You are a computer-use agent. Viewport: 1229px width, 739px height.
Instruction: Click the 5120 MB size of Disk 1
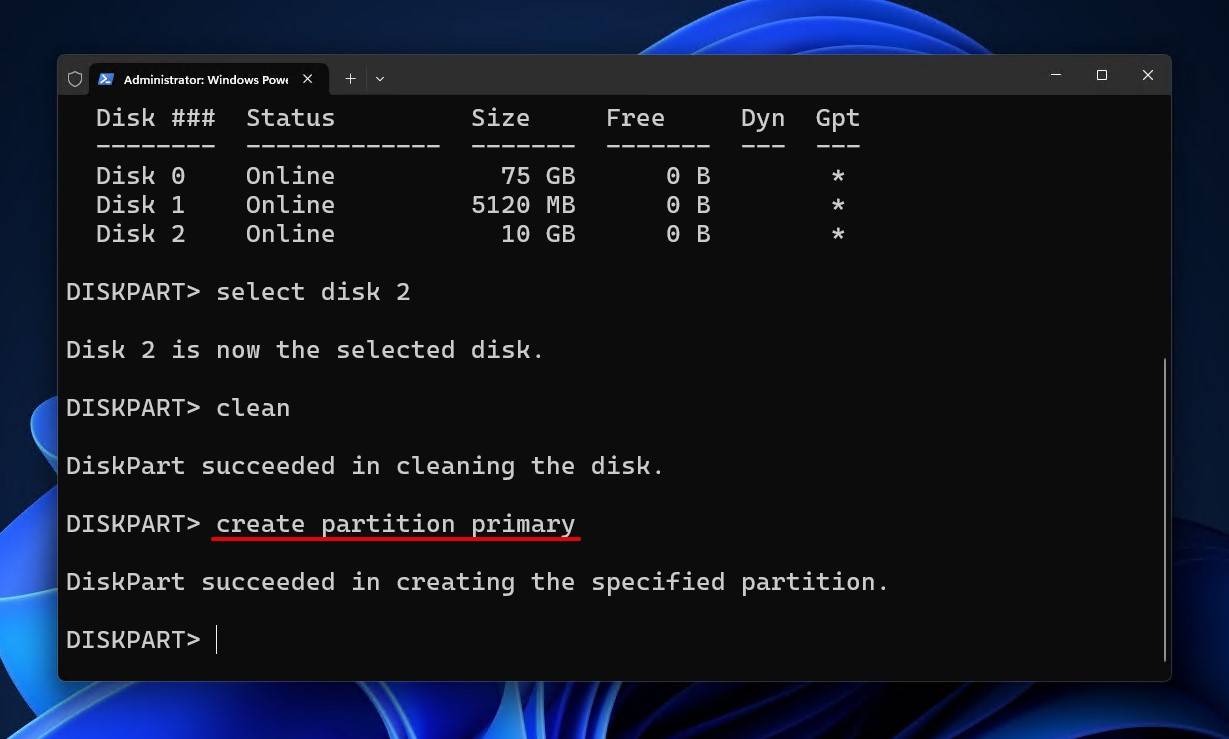point(523,205)
